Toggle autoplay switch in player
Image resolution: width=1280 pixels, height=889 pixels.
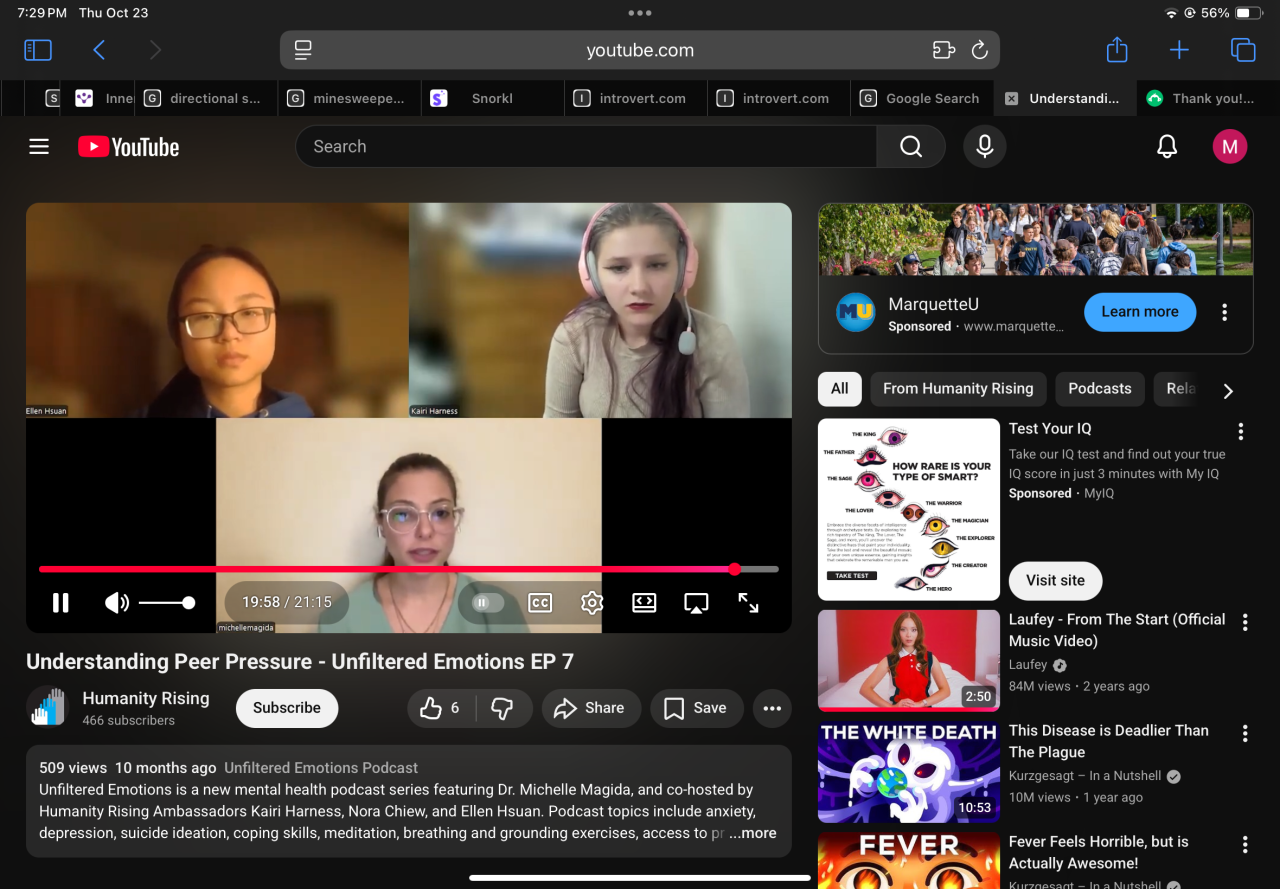pyautogui.click(x=487, y=602)
